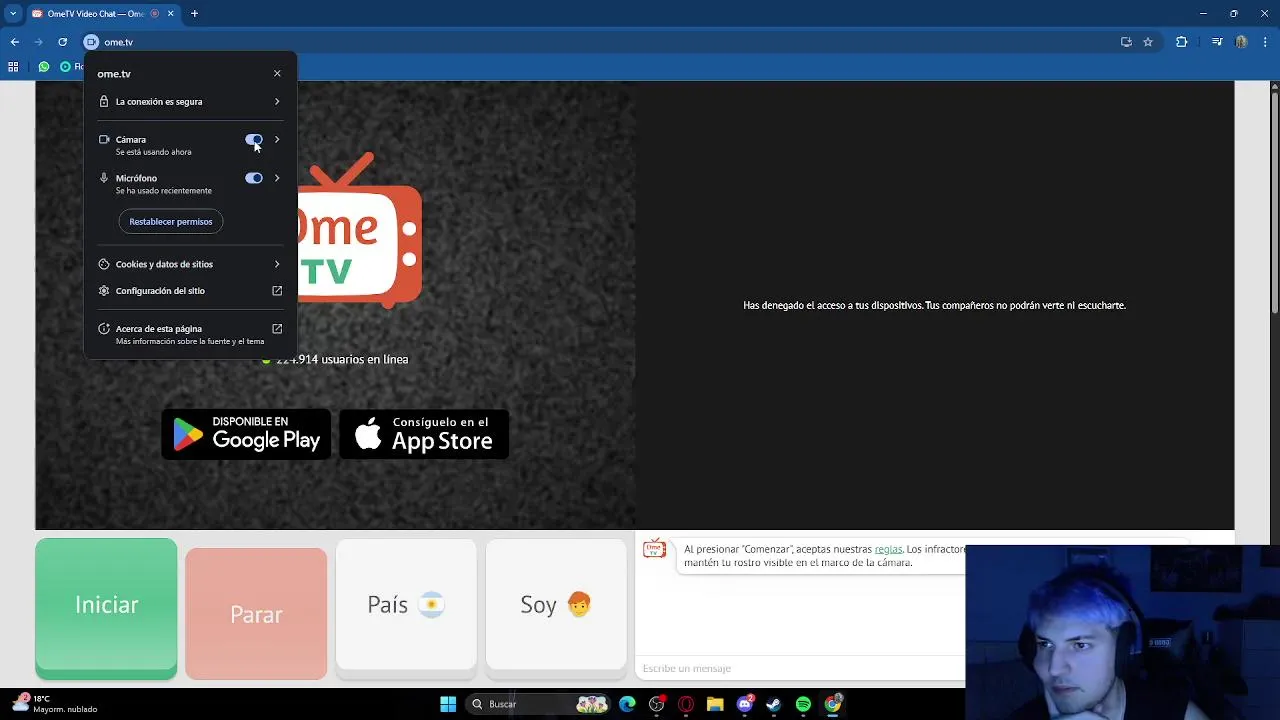Go back with the browser back arrow

pyautogui.click(x=15, y=42)
